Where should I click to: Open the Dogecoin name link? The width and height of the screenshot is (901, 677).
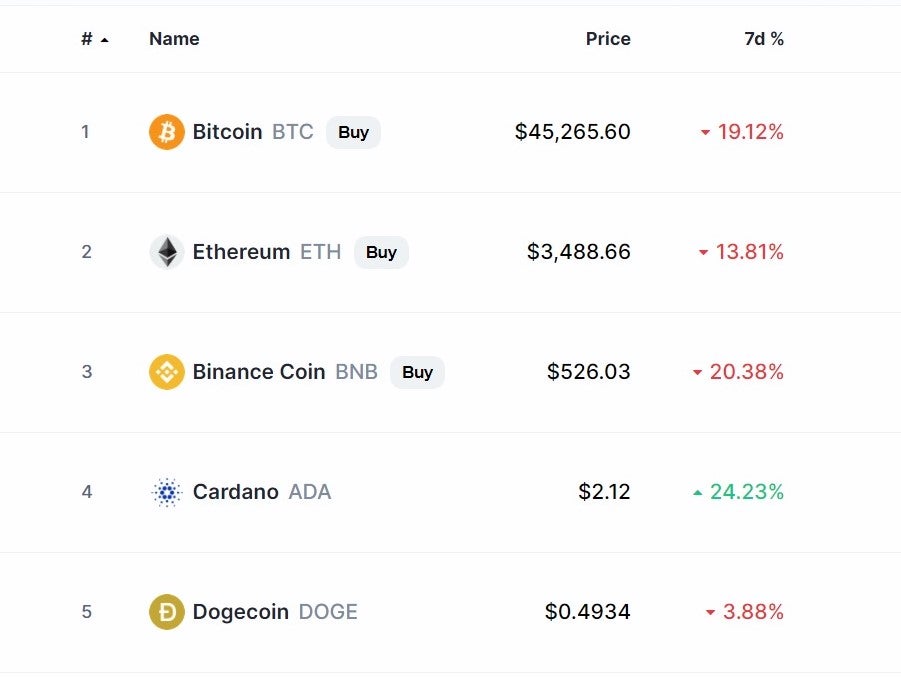tap(241, 612)
